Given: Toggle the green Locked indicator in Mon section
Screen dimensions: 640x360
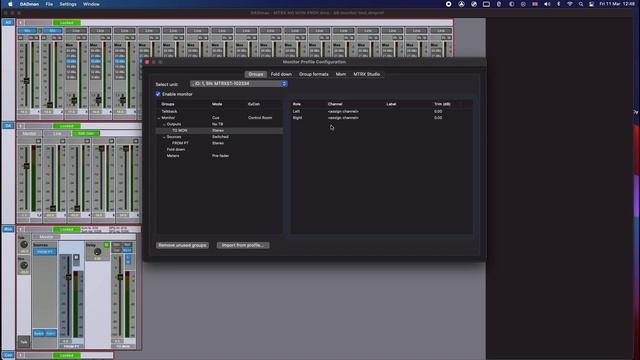Looking at the screenshot, I should pos(67,229).
